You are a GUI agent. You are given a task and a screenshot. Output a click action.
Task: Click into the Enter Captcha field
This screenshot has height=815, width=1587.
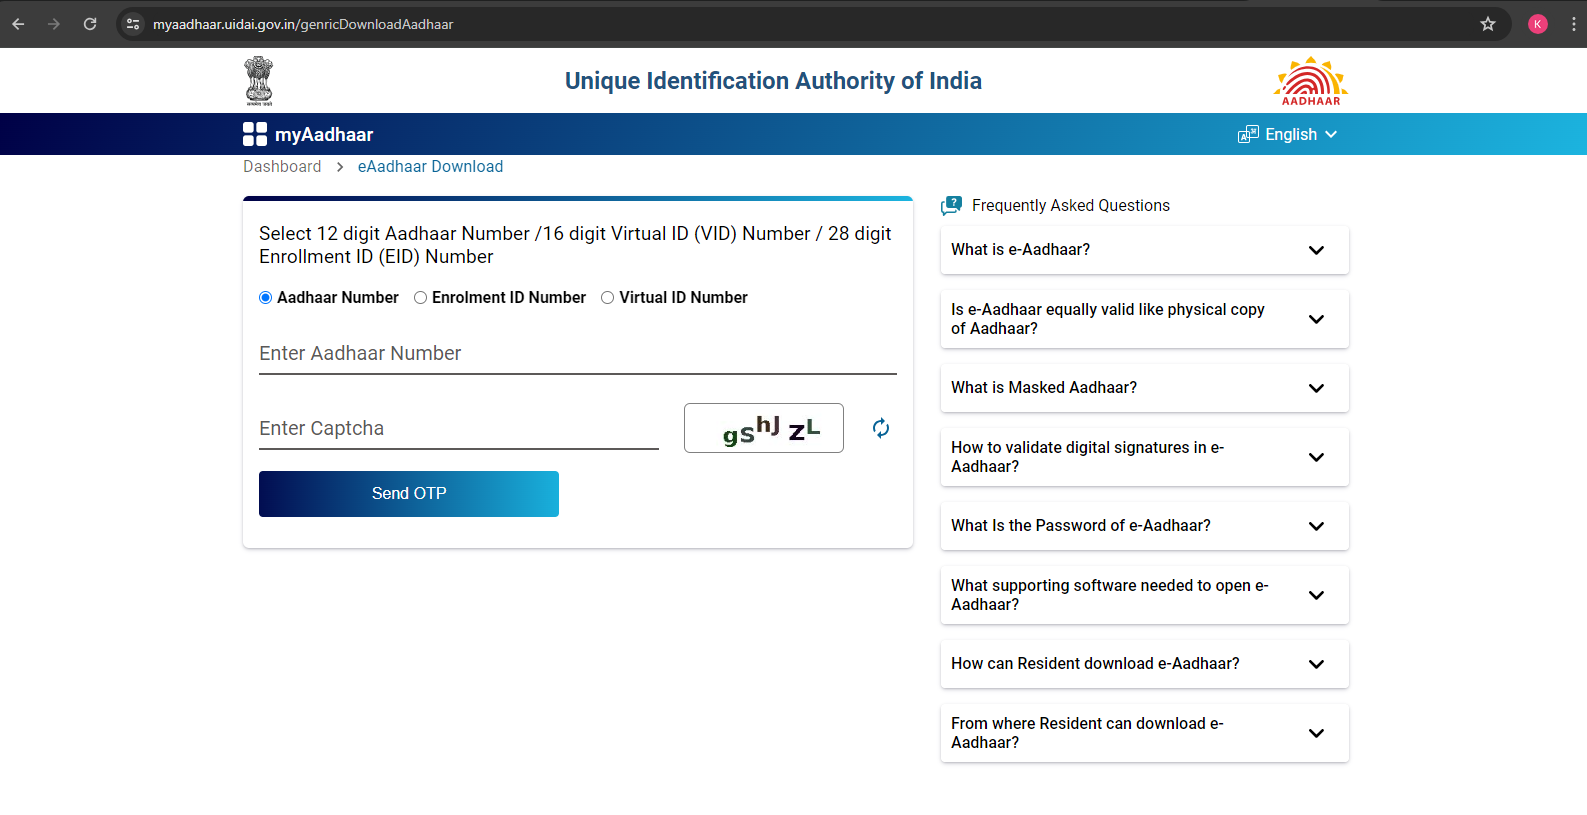pyautogui.click(x=458, y=429)
